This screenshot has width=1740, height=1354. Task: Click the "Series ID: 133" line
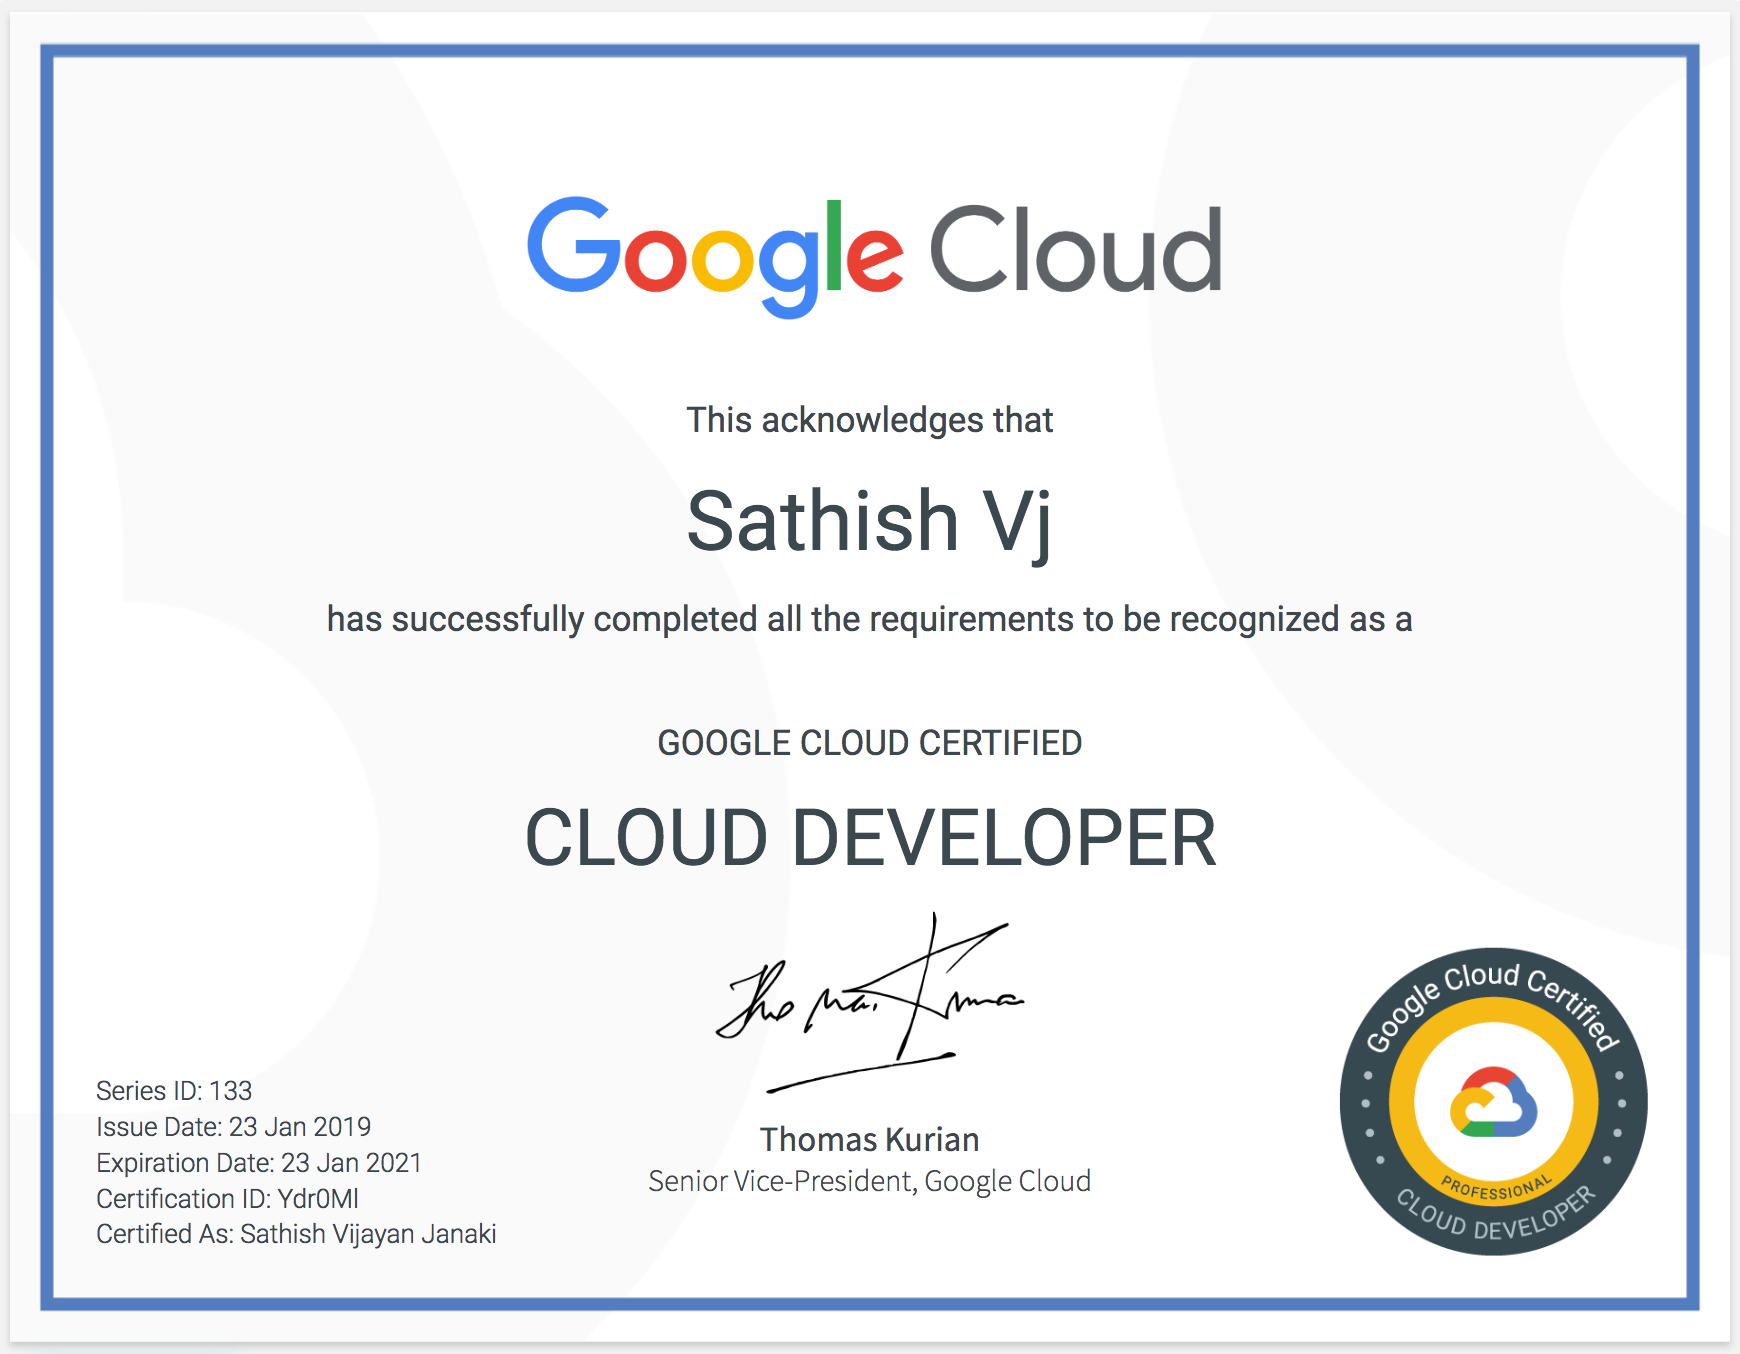click(174, 1090)
